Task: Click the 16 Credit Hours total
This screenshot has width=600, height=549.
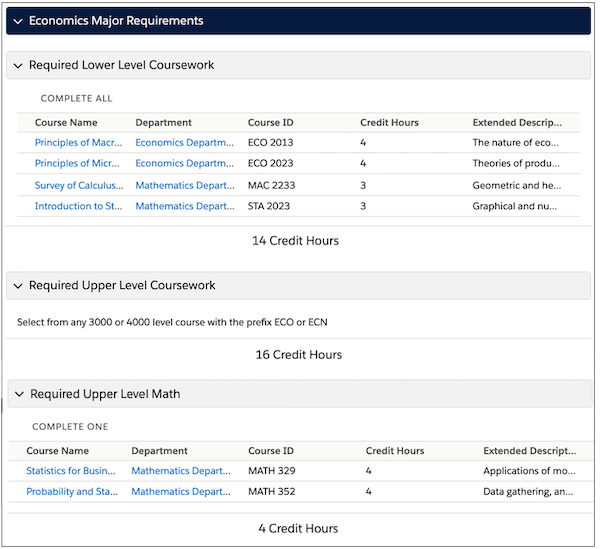Action: coord(298,355)
